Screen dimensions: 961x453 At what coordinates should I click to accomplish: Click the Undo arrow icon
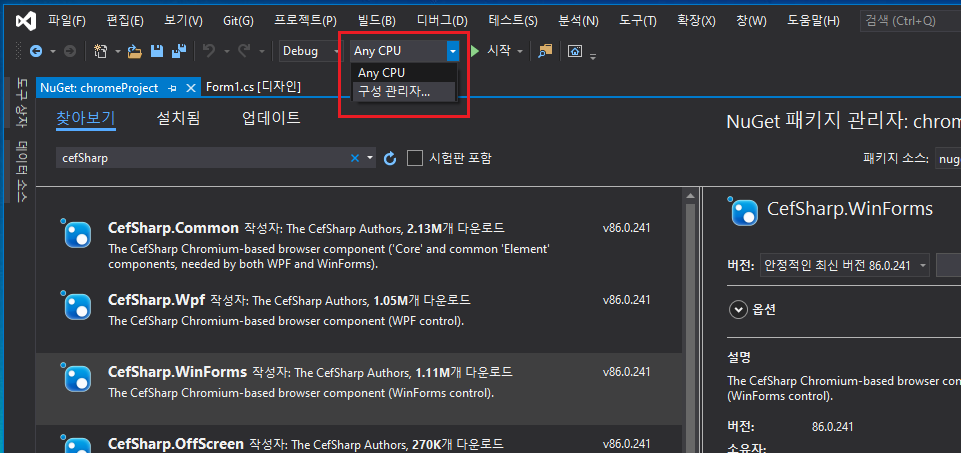tap(209, 51)
